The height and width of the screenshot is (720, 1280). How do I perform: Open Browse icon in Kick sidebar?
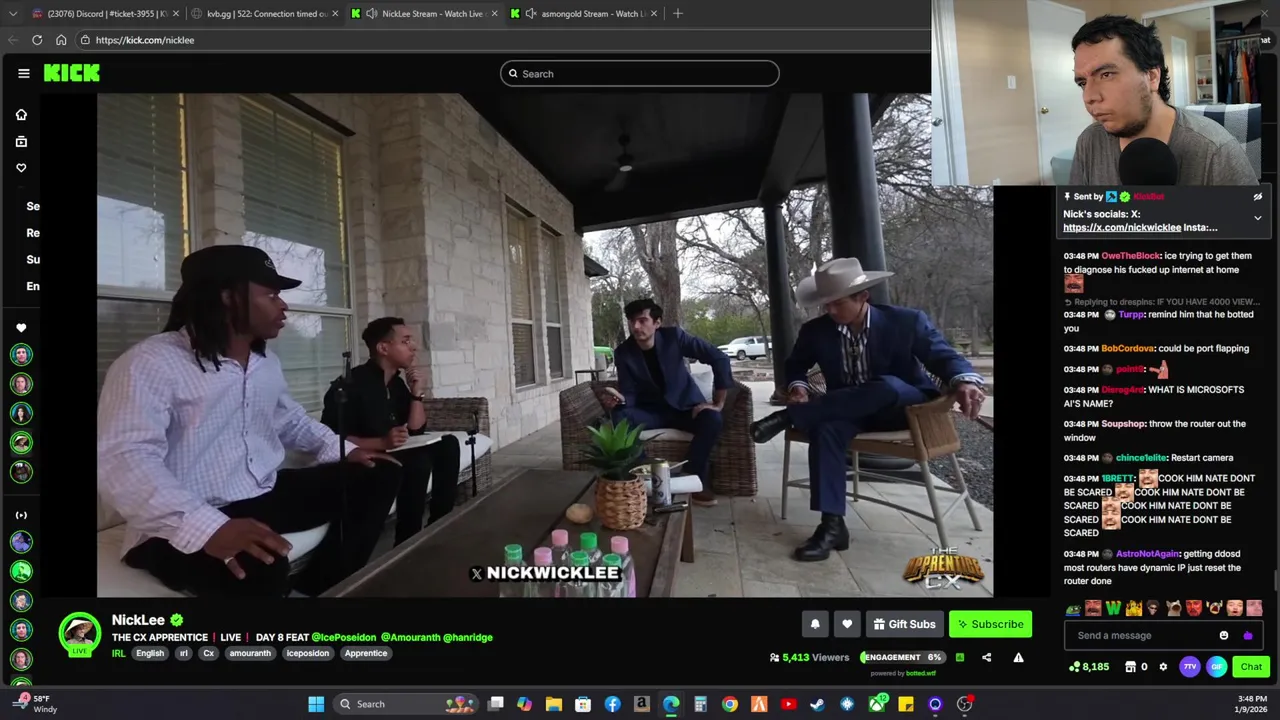pos(21,142)
